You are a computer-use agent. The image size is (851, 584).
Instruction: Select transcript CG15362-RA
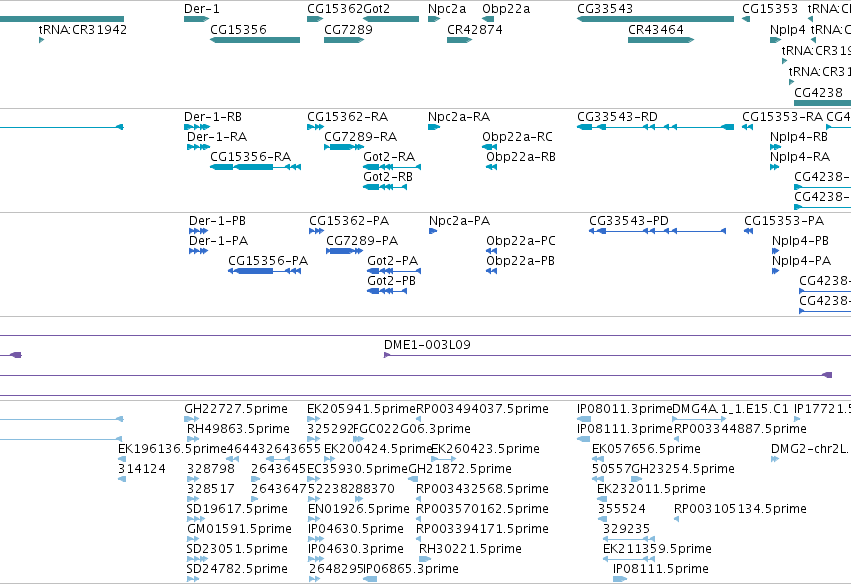coord(315,127)
